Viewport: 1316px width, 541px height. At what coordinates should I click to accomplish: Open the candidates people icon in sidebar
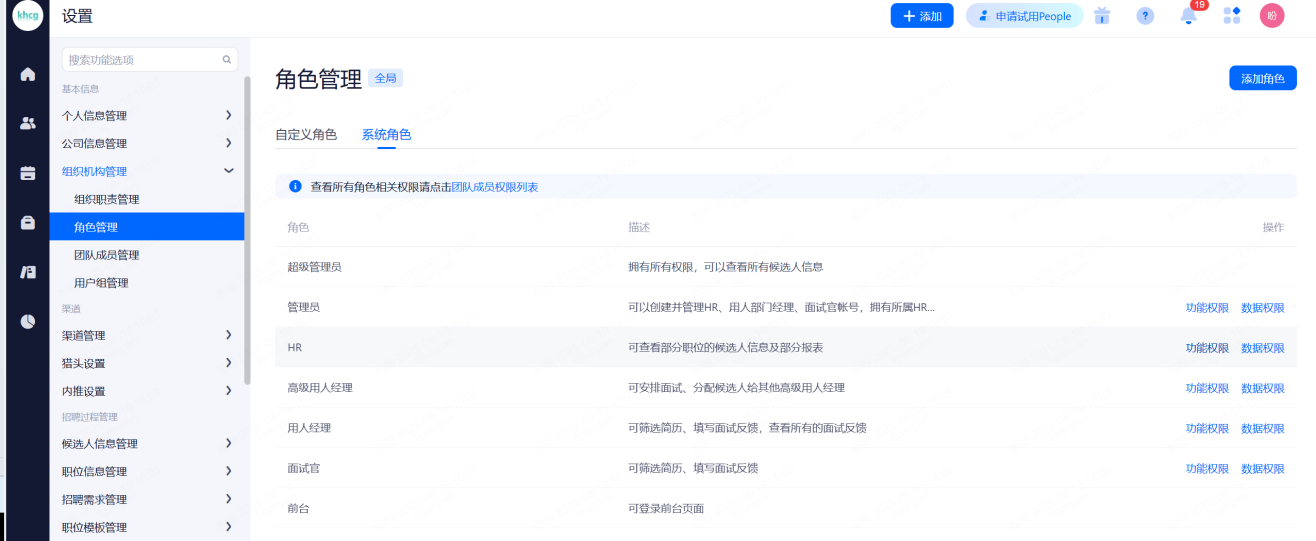point(28,123)
